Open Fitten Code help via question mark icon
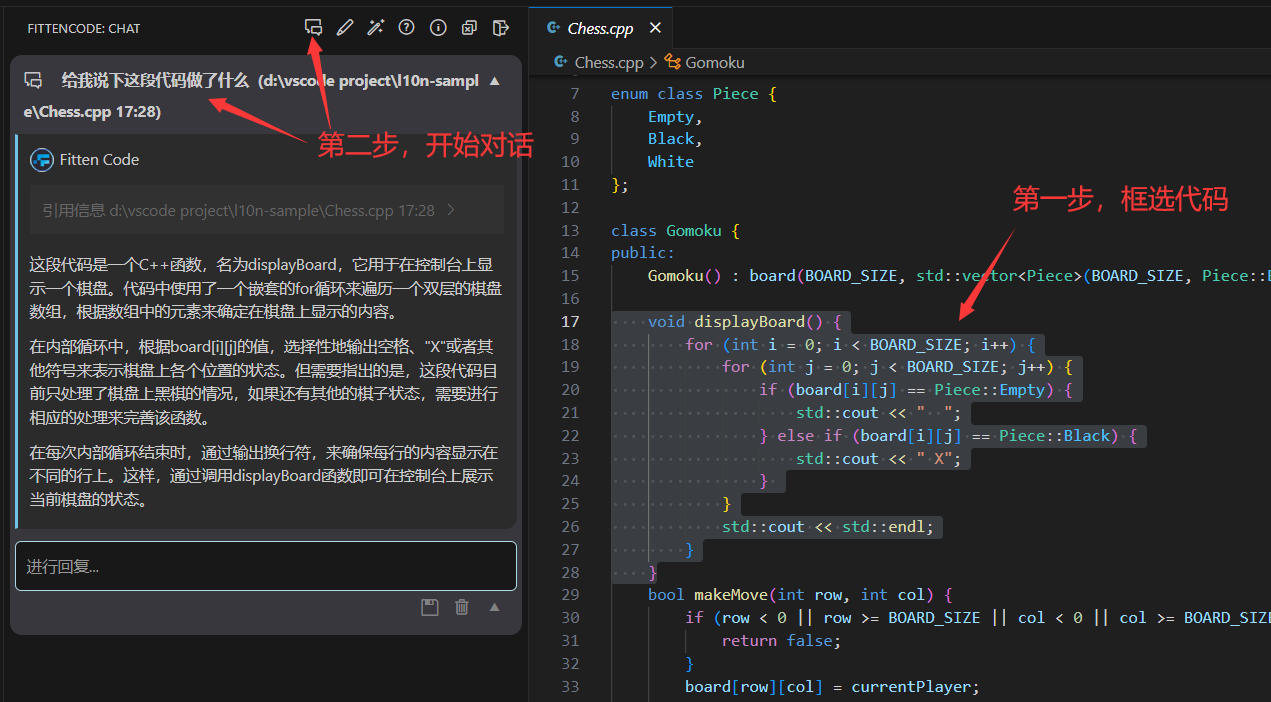 coord(406,27)
